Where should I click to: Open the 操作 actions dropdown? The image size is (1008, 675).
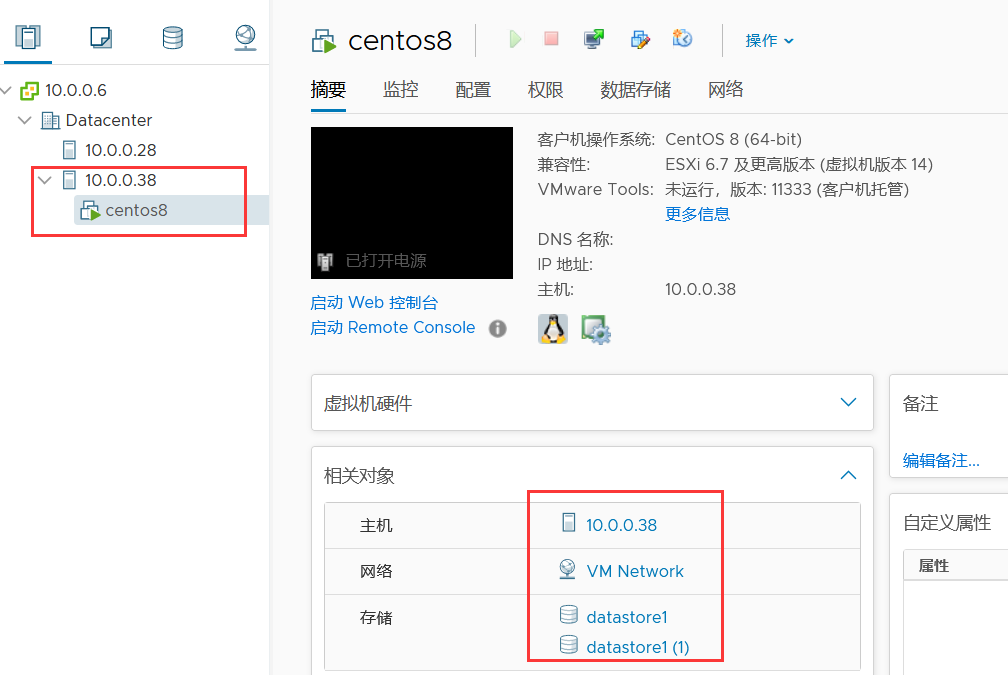pos(769,40)
